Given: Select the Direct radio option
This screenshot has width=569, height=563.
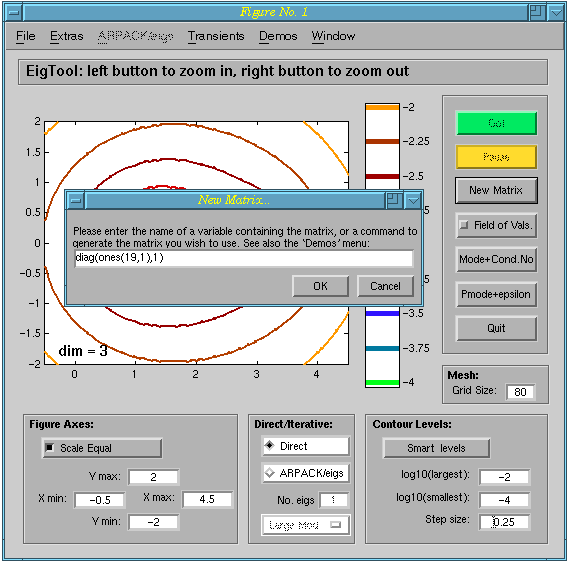Looking at the screenshot, I should click(x=306, y=446).
